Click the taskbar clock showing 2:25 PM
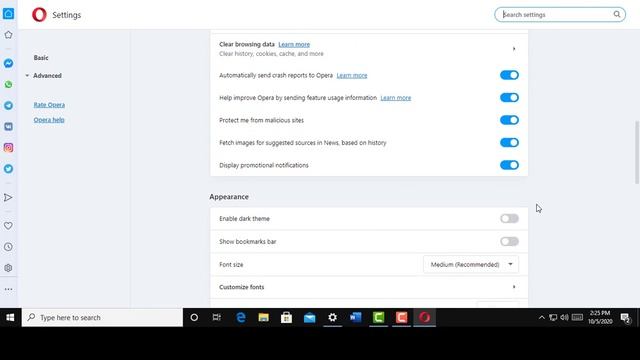This screenshot has width=640, height=360. (x=600, y=317)
